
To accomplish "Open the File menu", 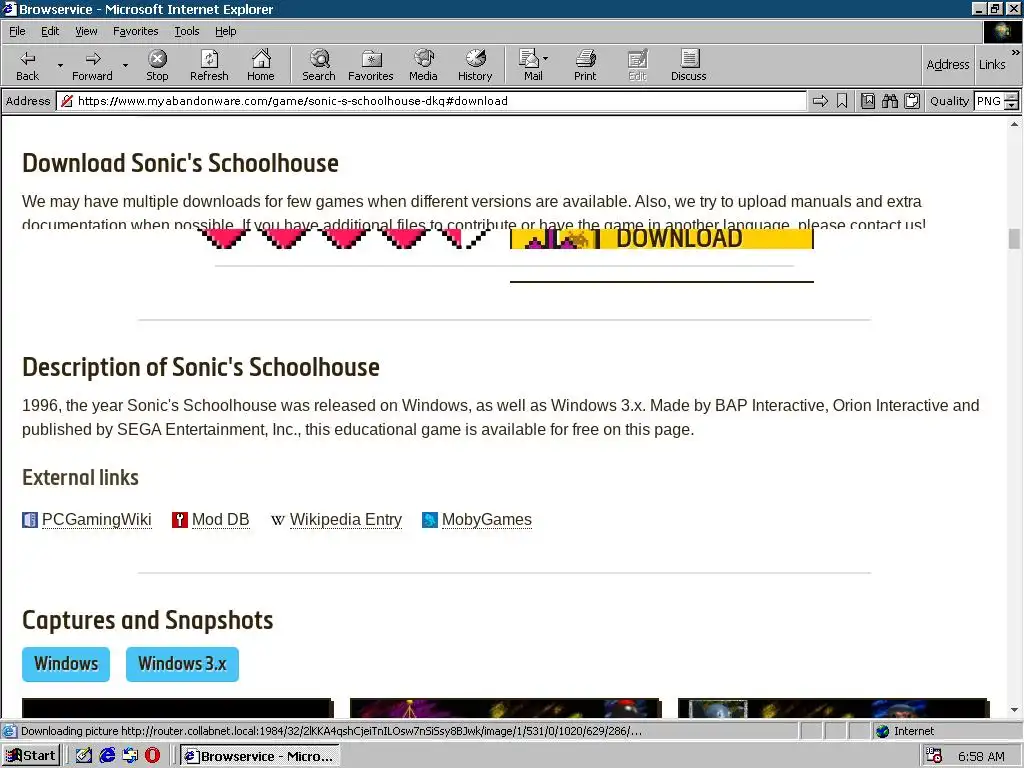I will (17, 31).
